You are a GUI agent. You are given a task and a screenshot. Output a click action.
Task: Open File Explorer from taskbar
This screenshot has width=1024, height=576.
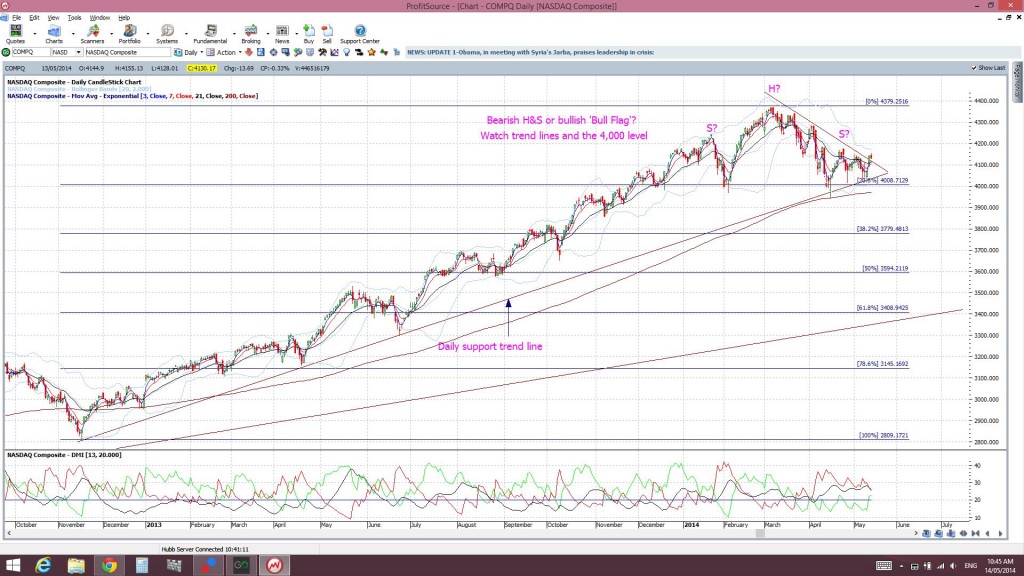(76, 565)
